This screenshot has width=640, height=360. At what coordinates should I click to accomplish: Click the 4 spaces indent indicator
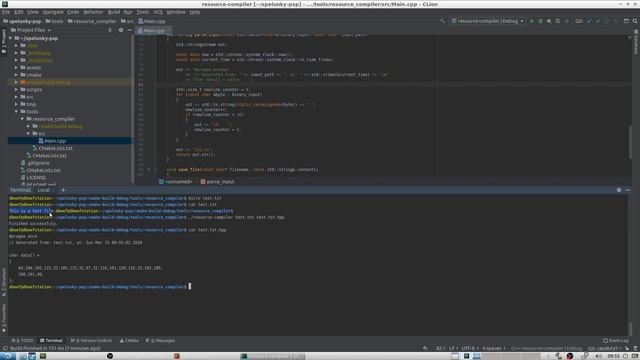[493, 348]
